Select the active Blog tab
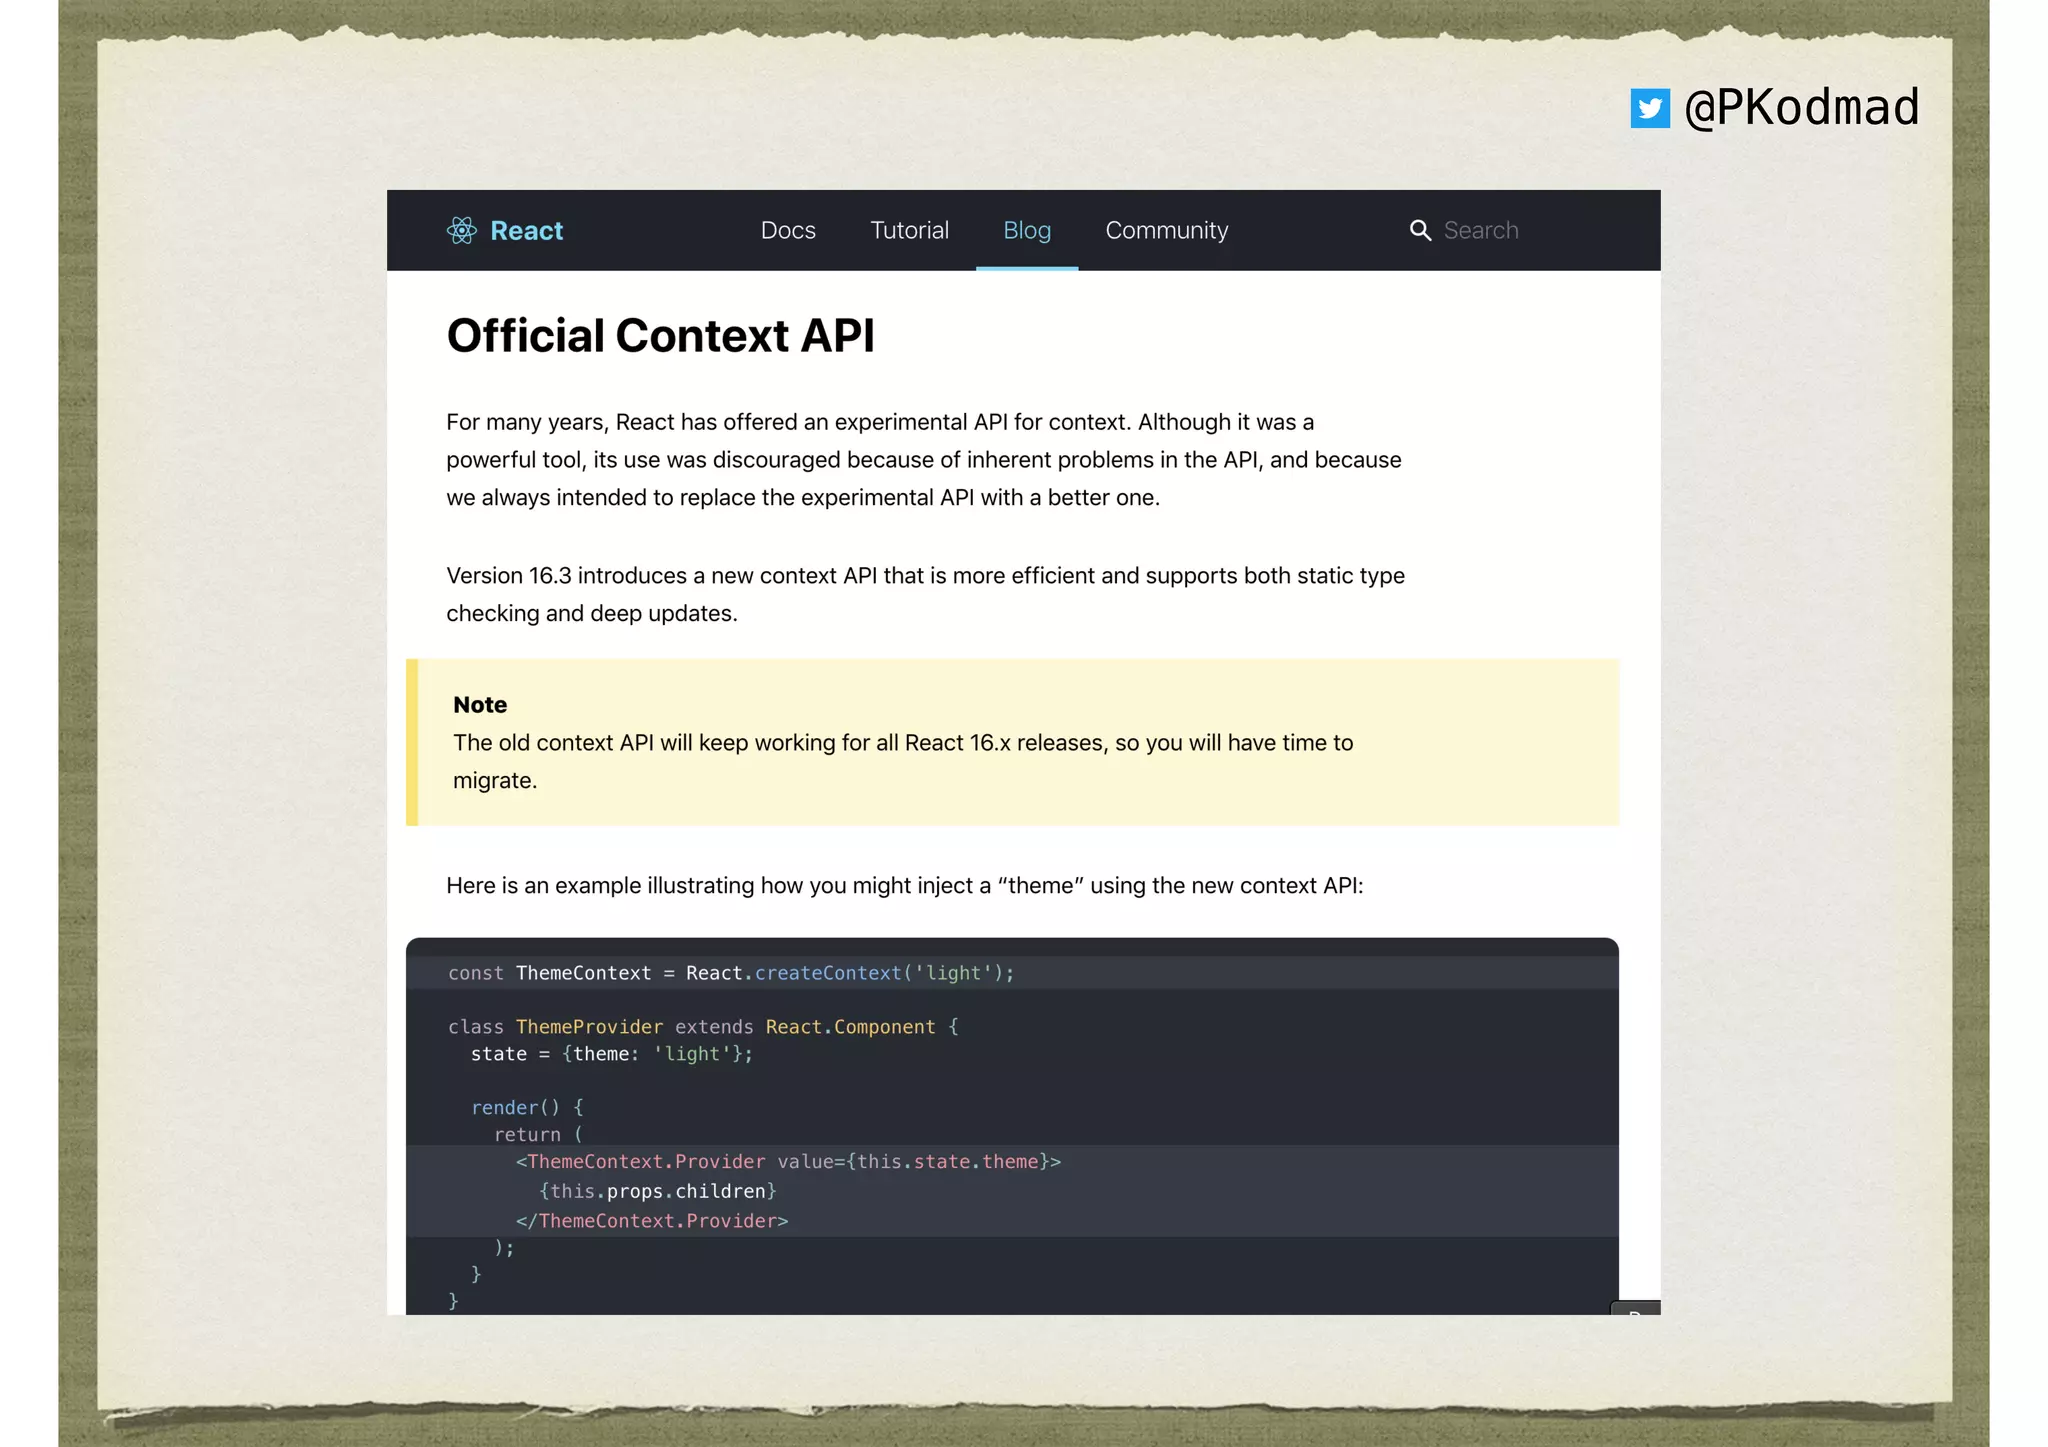 (x=1026, y=231)
